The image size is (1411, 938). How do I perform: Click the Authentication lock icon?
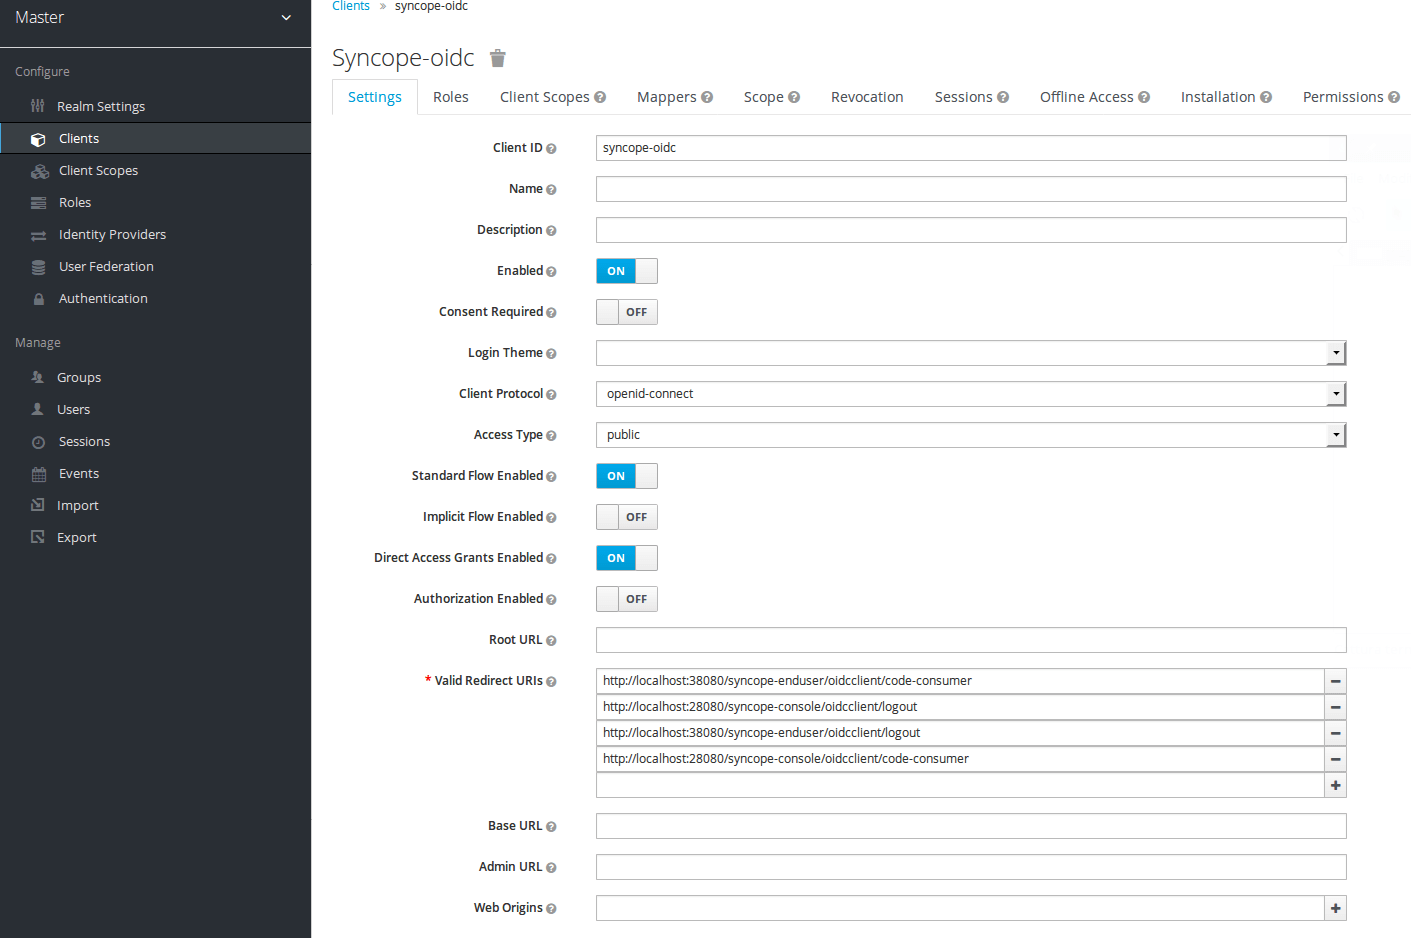tap(38, 299)
